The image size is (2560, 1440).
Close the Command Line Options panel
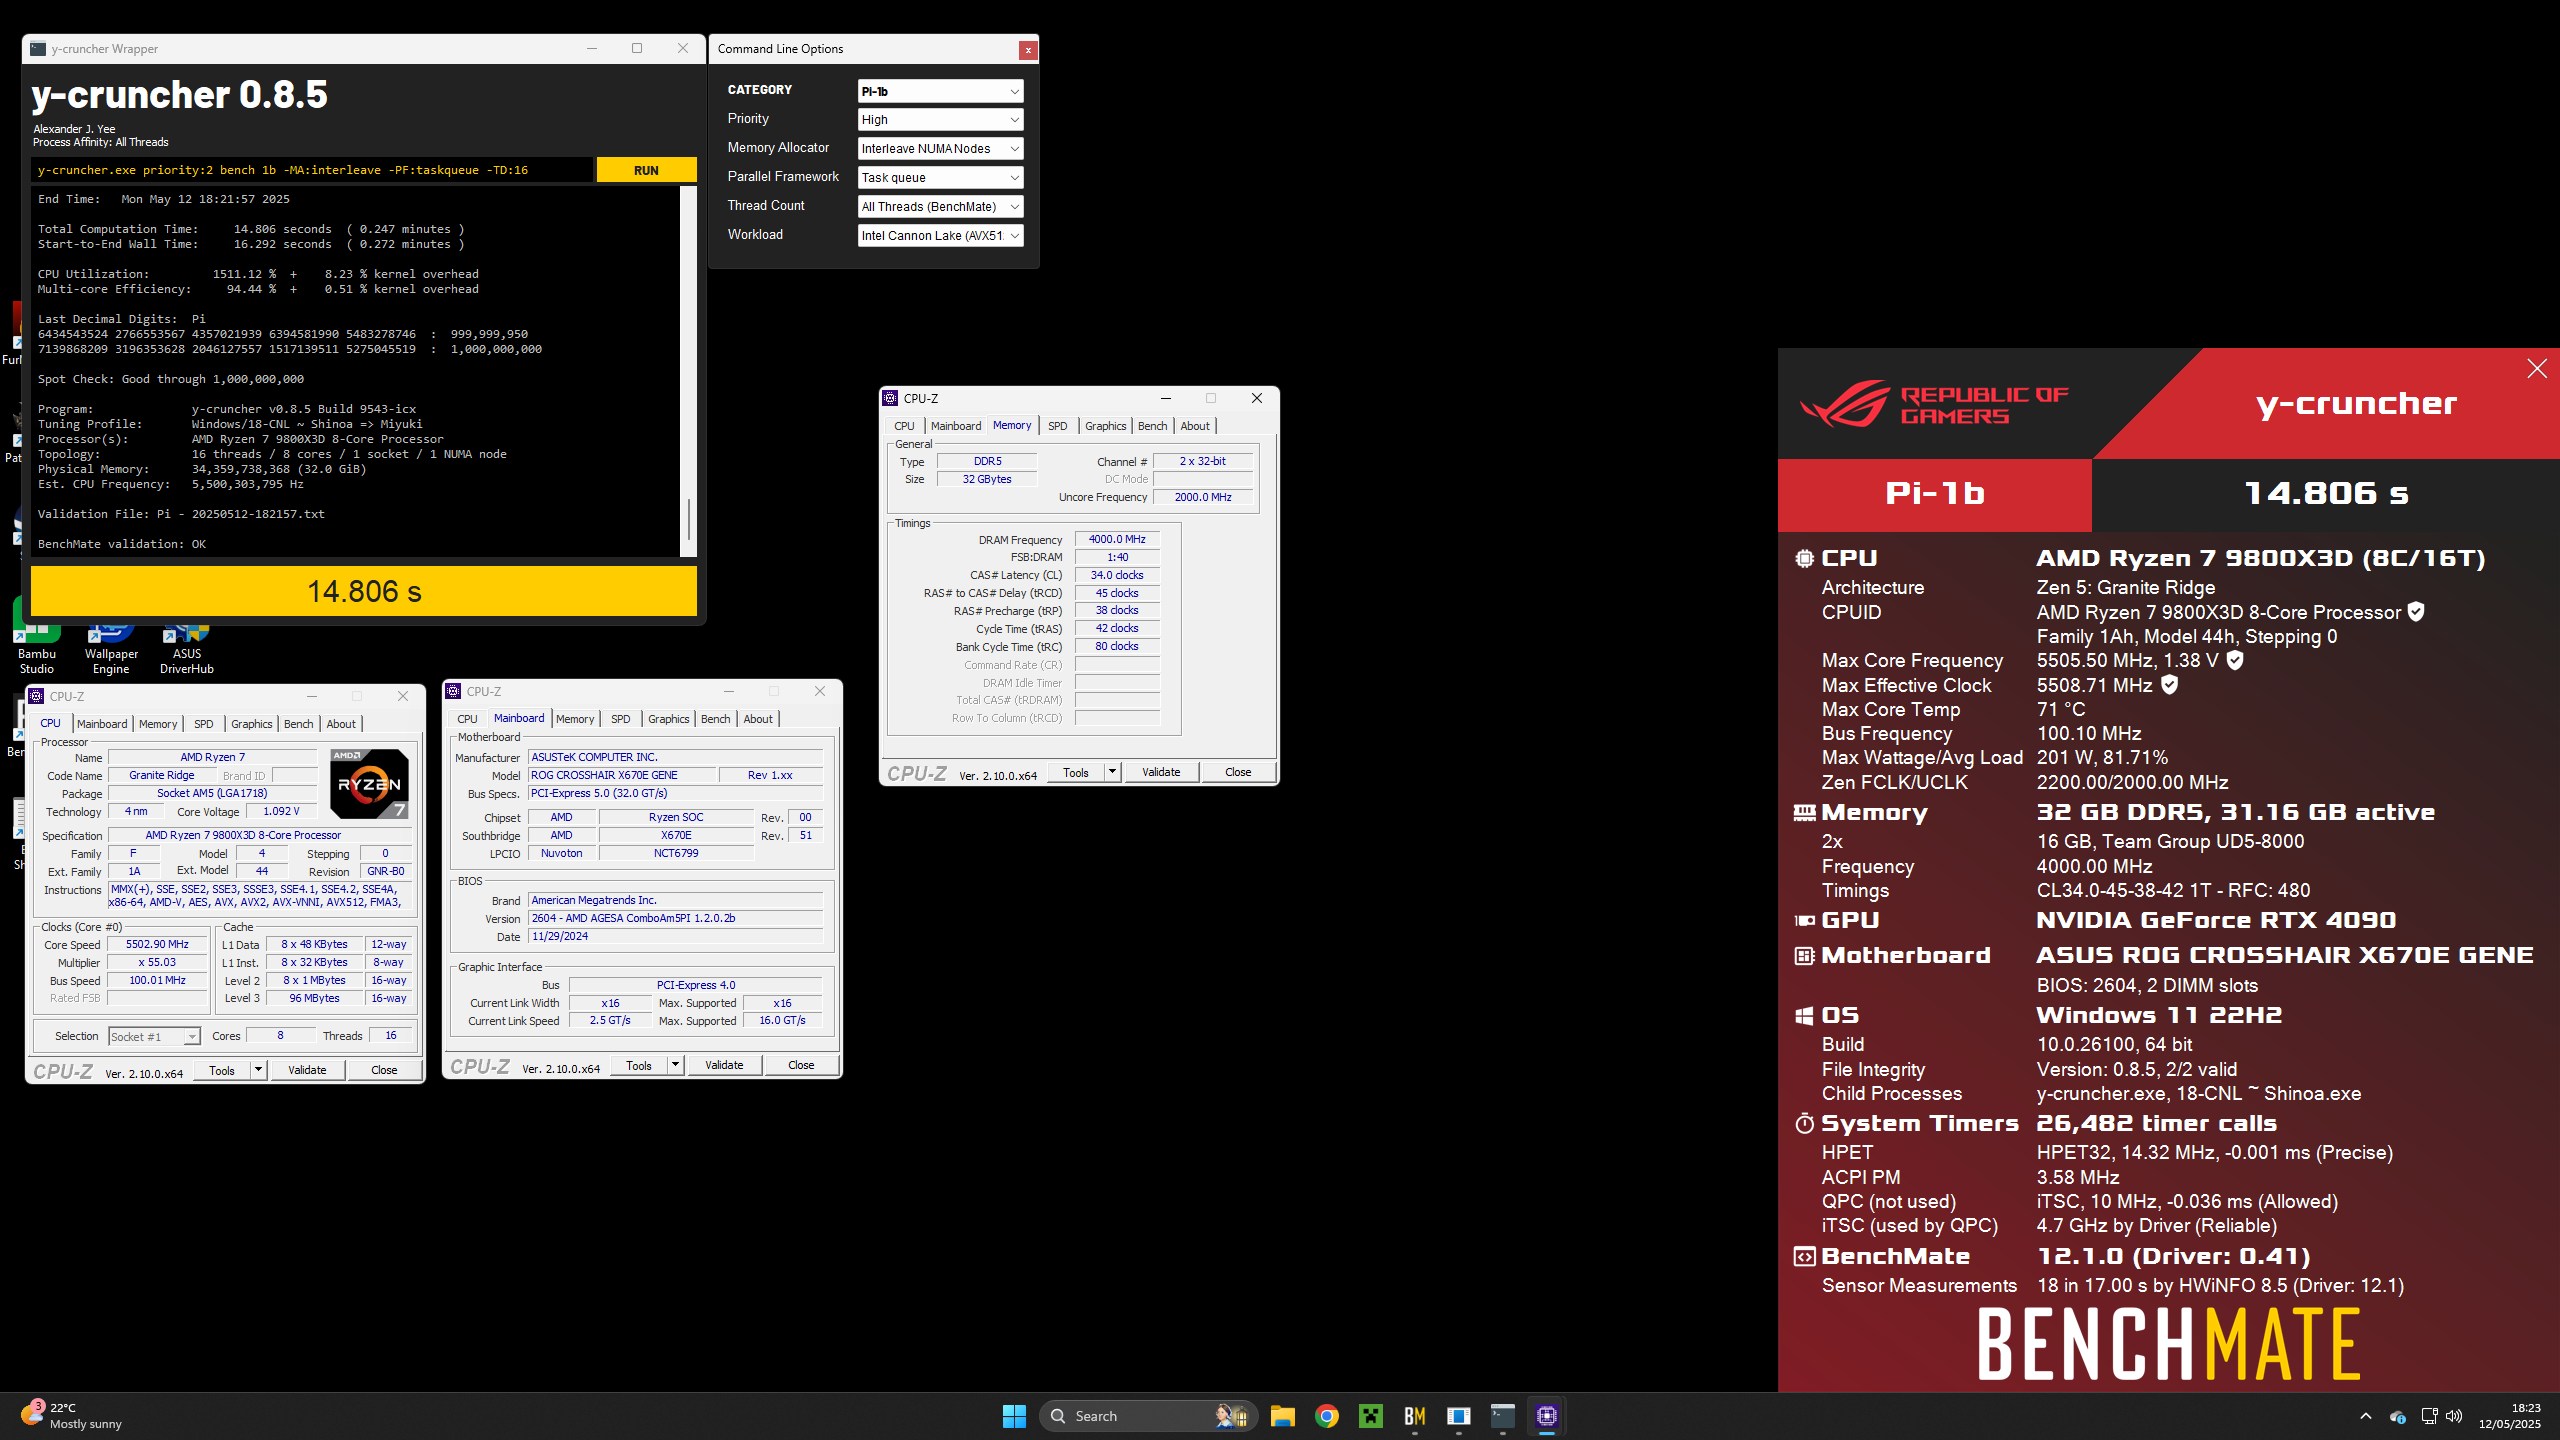(x=1027, y=50)
